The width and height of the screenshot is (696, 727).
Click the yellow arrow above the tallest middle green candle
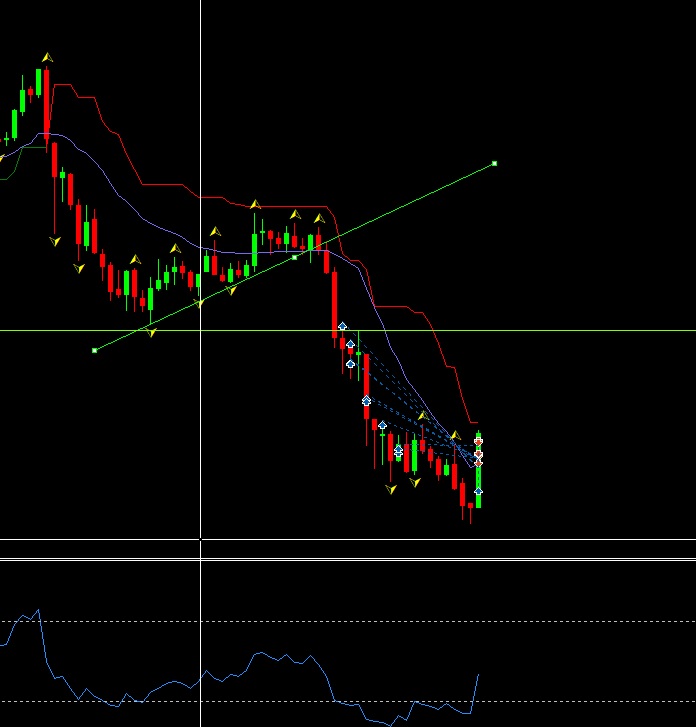point(255,204)
